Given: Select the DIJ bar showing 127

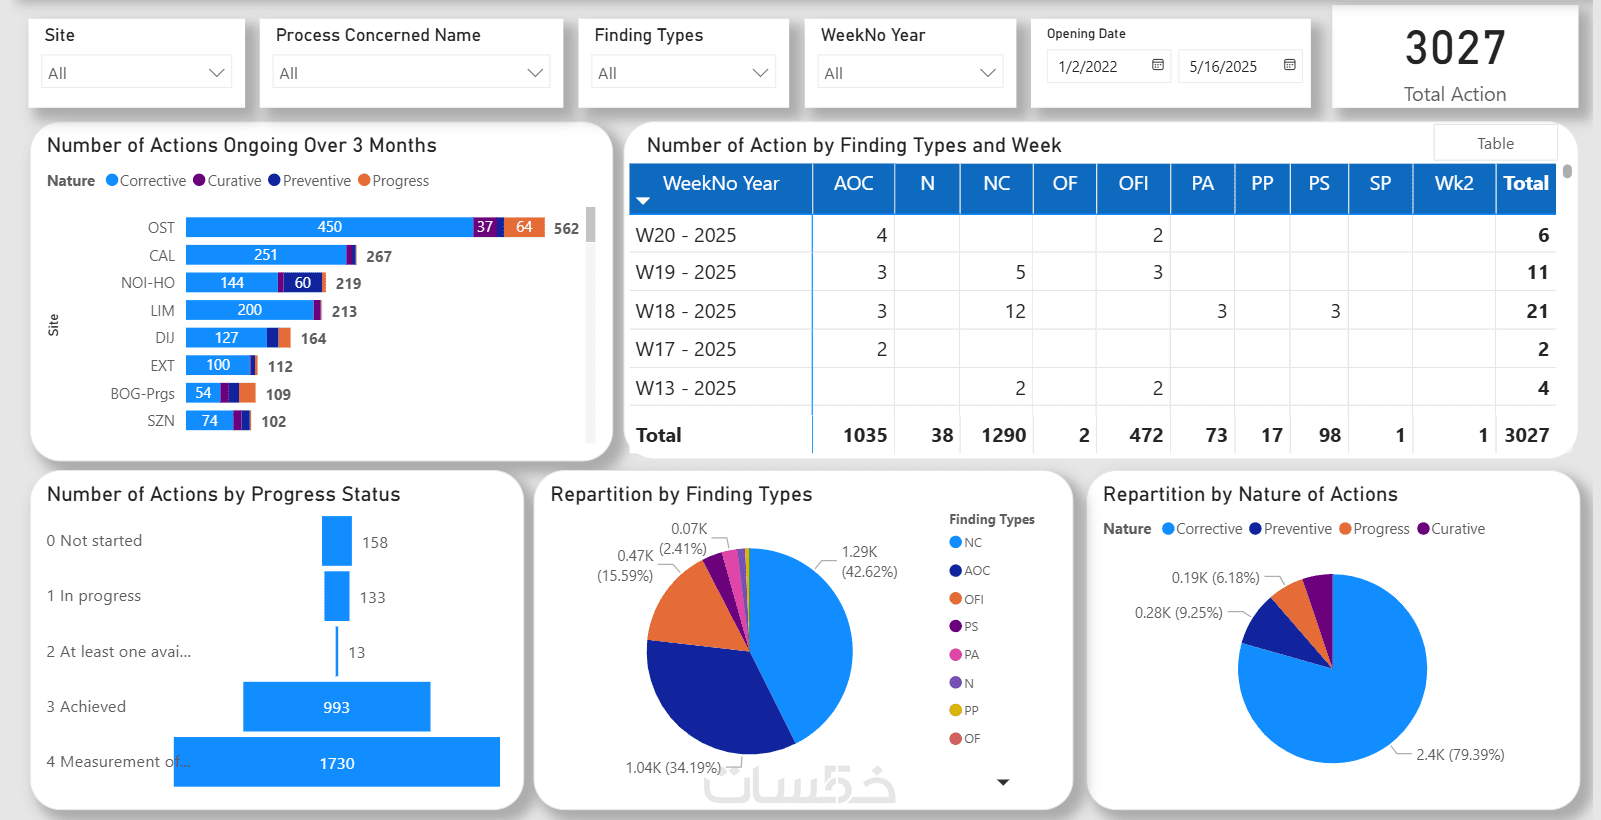Looking at the screenshot, I should [x=227, y=338].
